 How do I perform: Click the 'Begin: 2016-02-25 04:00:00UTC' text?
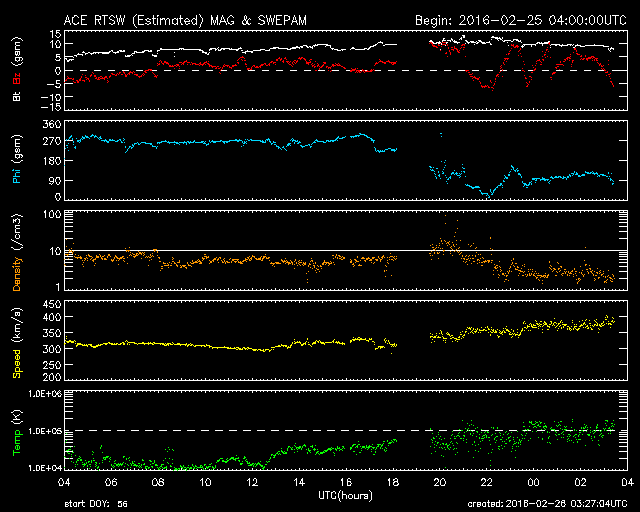(x=521, y=20)
